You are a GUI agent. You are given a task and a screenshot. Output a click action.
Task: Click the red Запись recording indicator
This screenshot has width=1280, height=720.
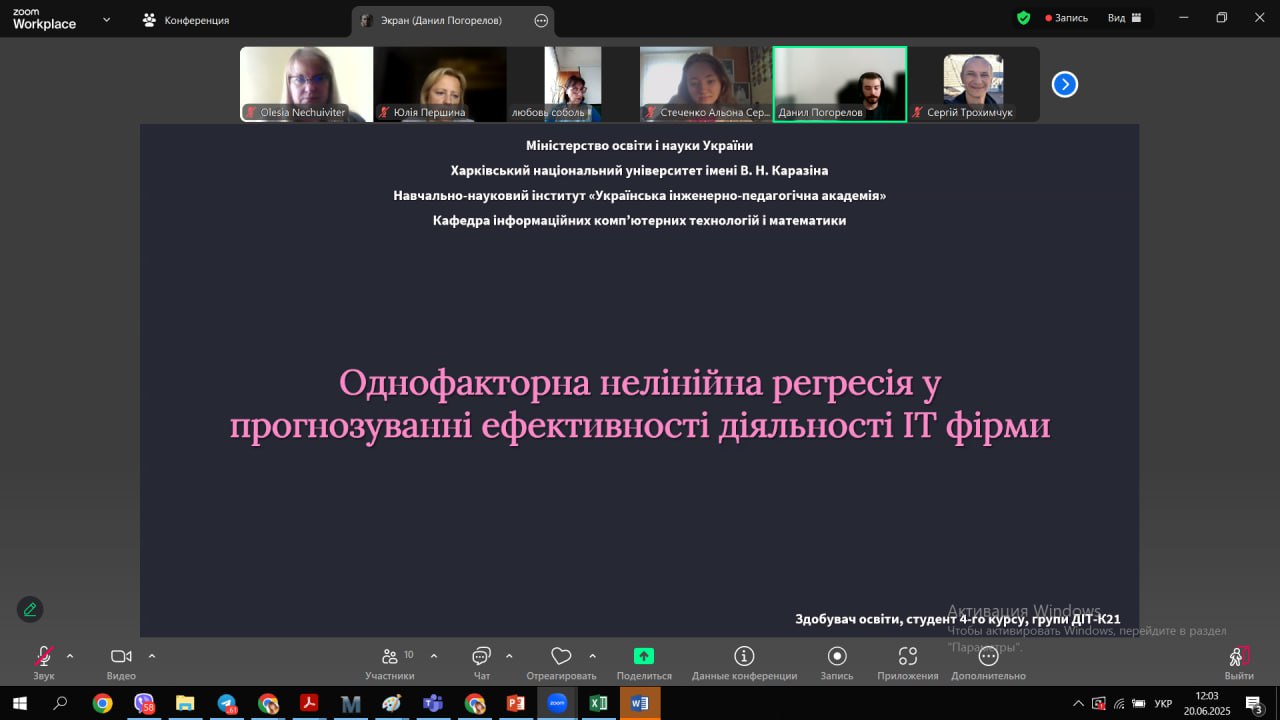point(1066,18)
